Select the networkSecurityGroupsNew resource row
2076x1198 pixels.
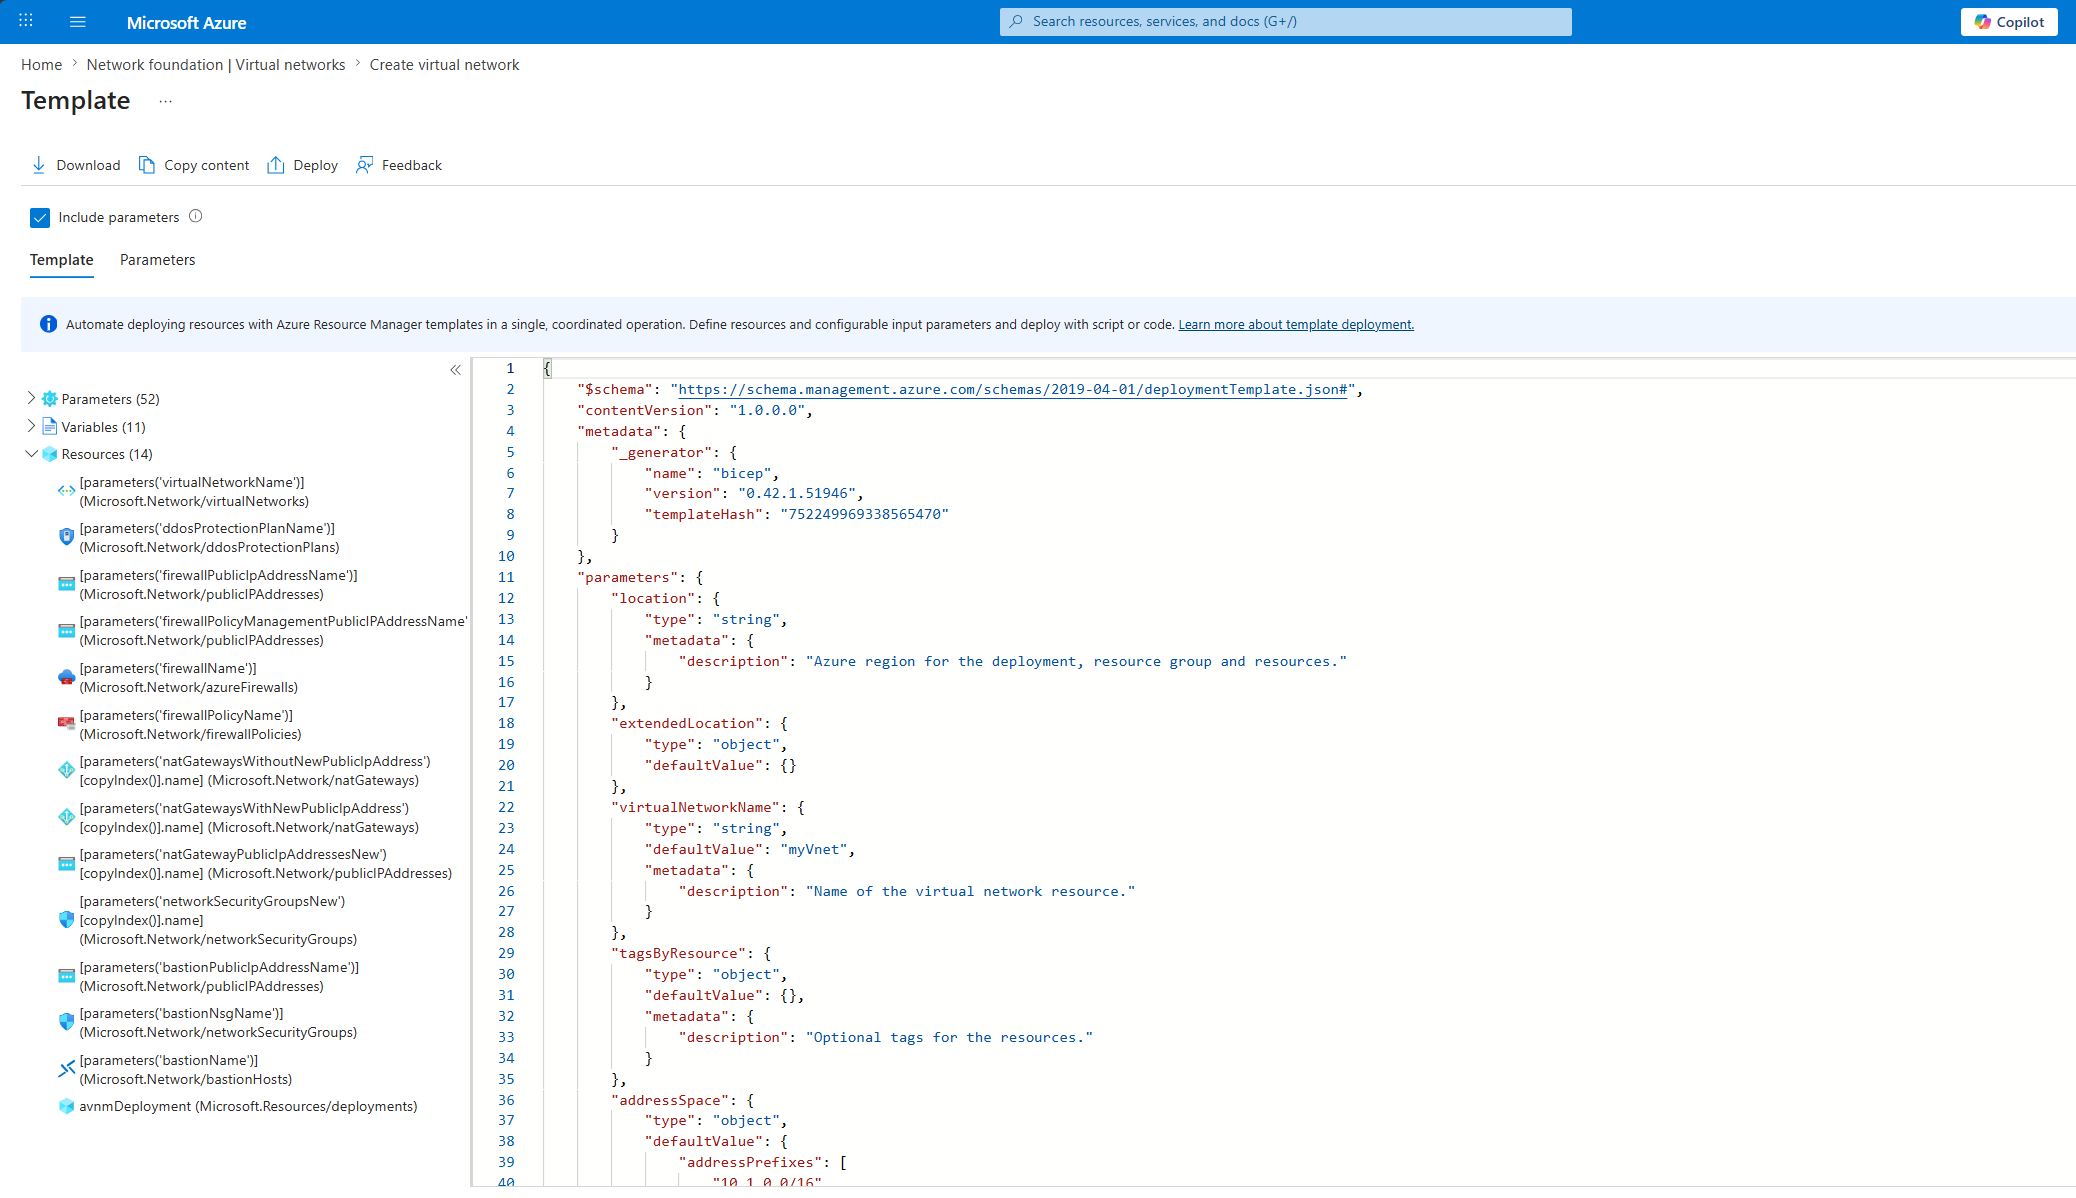(x=208, y=920)
